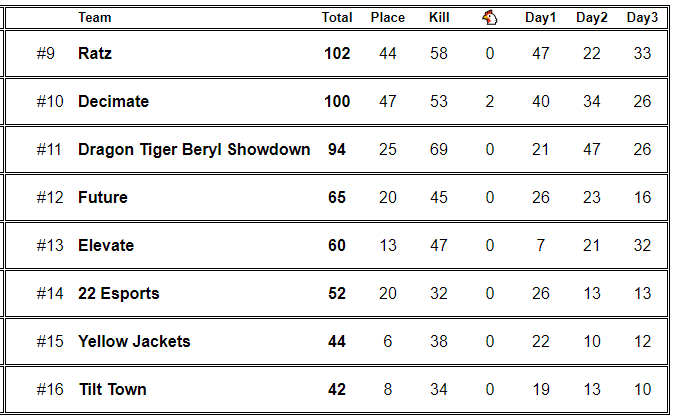673x417 pixels.
Task: Open the Decimate team entry
Action: 113,101
